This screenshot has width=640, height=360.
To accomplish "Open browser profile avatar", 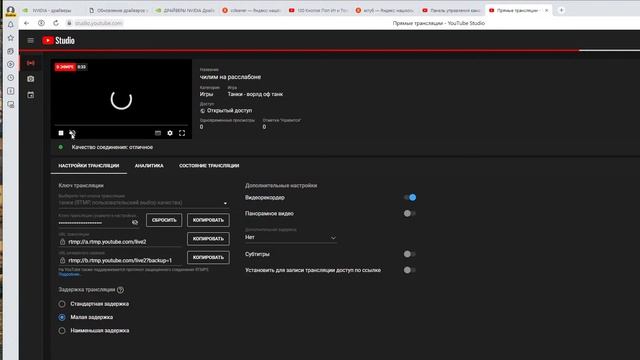I will tap(11, 11).
